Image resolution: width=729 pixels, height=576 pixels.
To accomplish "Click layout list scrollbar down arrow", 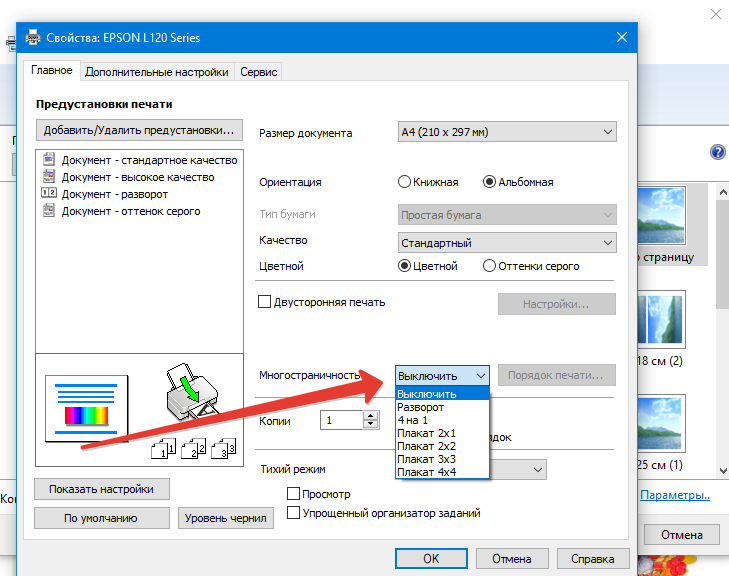I will pos(722,470).
